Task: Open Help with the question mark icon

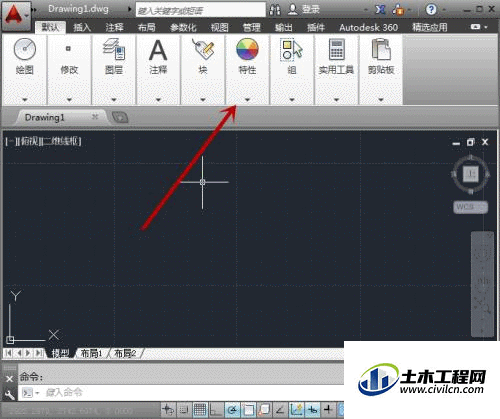Action: [x=431, y=9]
